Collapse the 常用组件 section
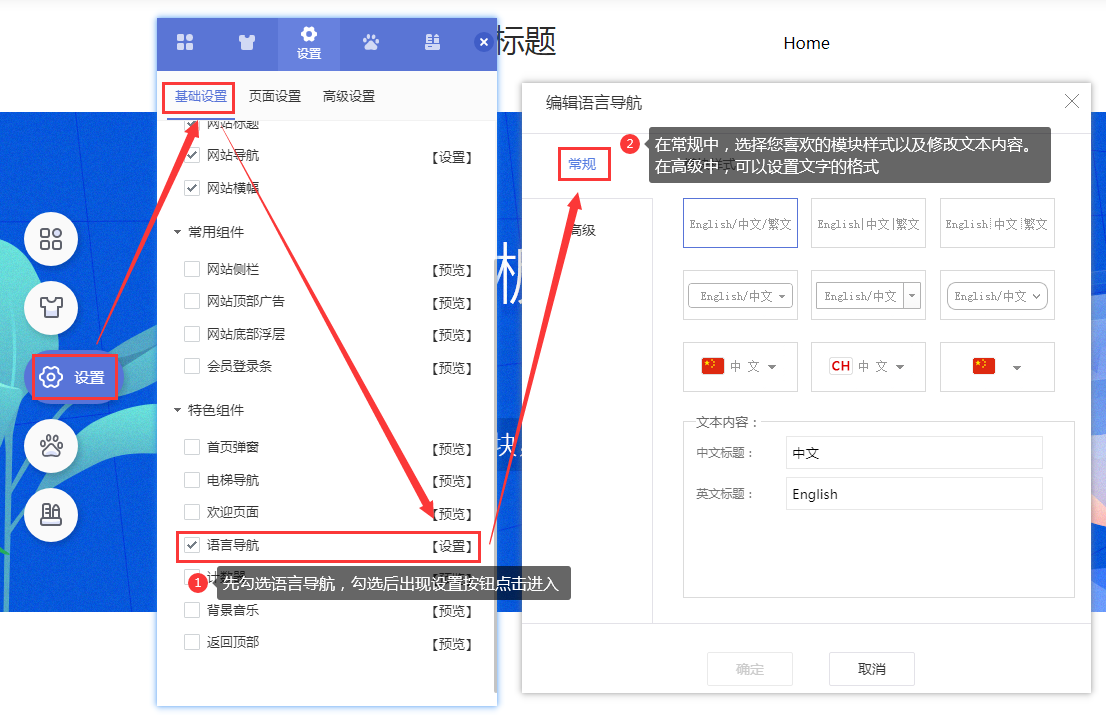The width and height of the screenshot is (1106, 715). (178, 232)
